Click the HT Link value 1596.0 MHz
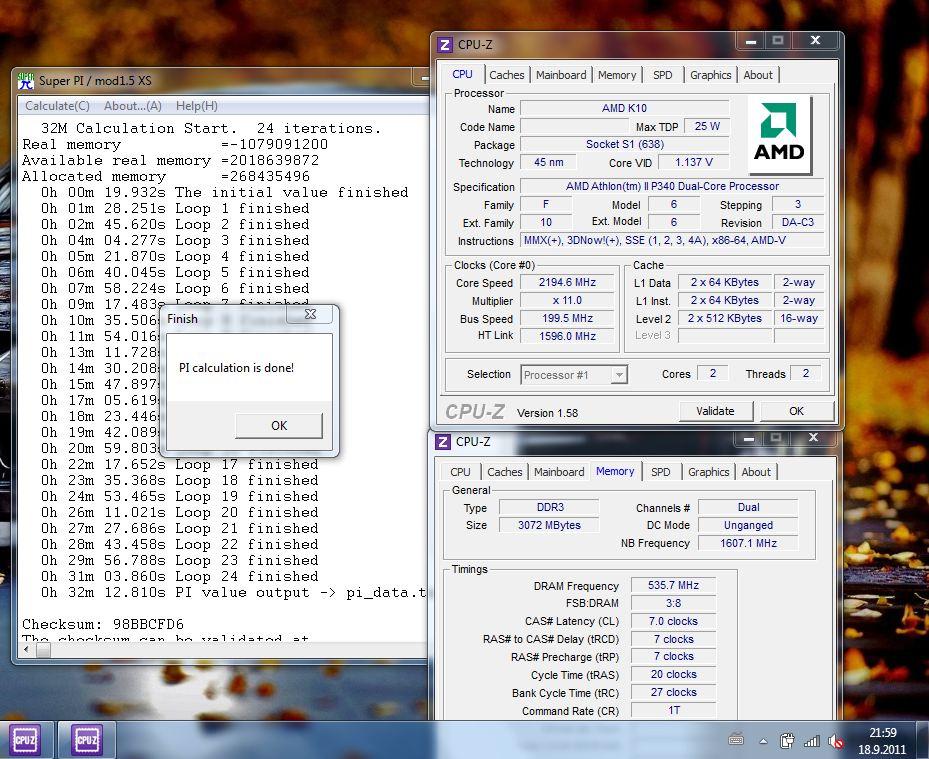Viewport: 929px width, 759px height. [x=567, y=336]
